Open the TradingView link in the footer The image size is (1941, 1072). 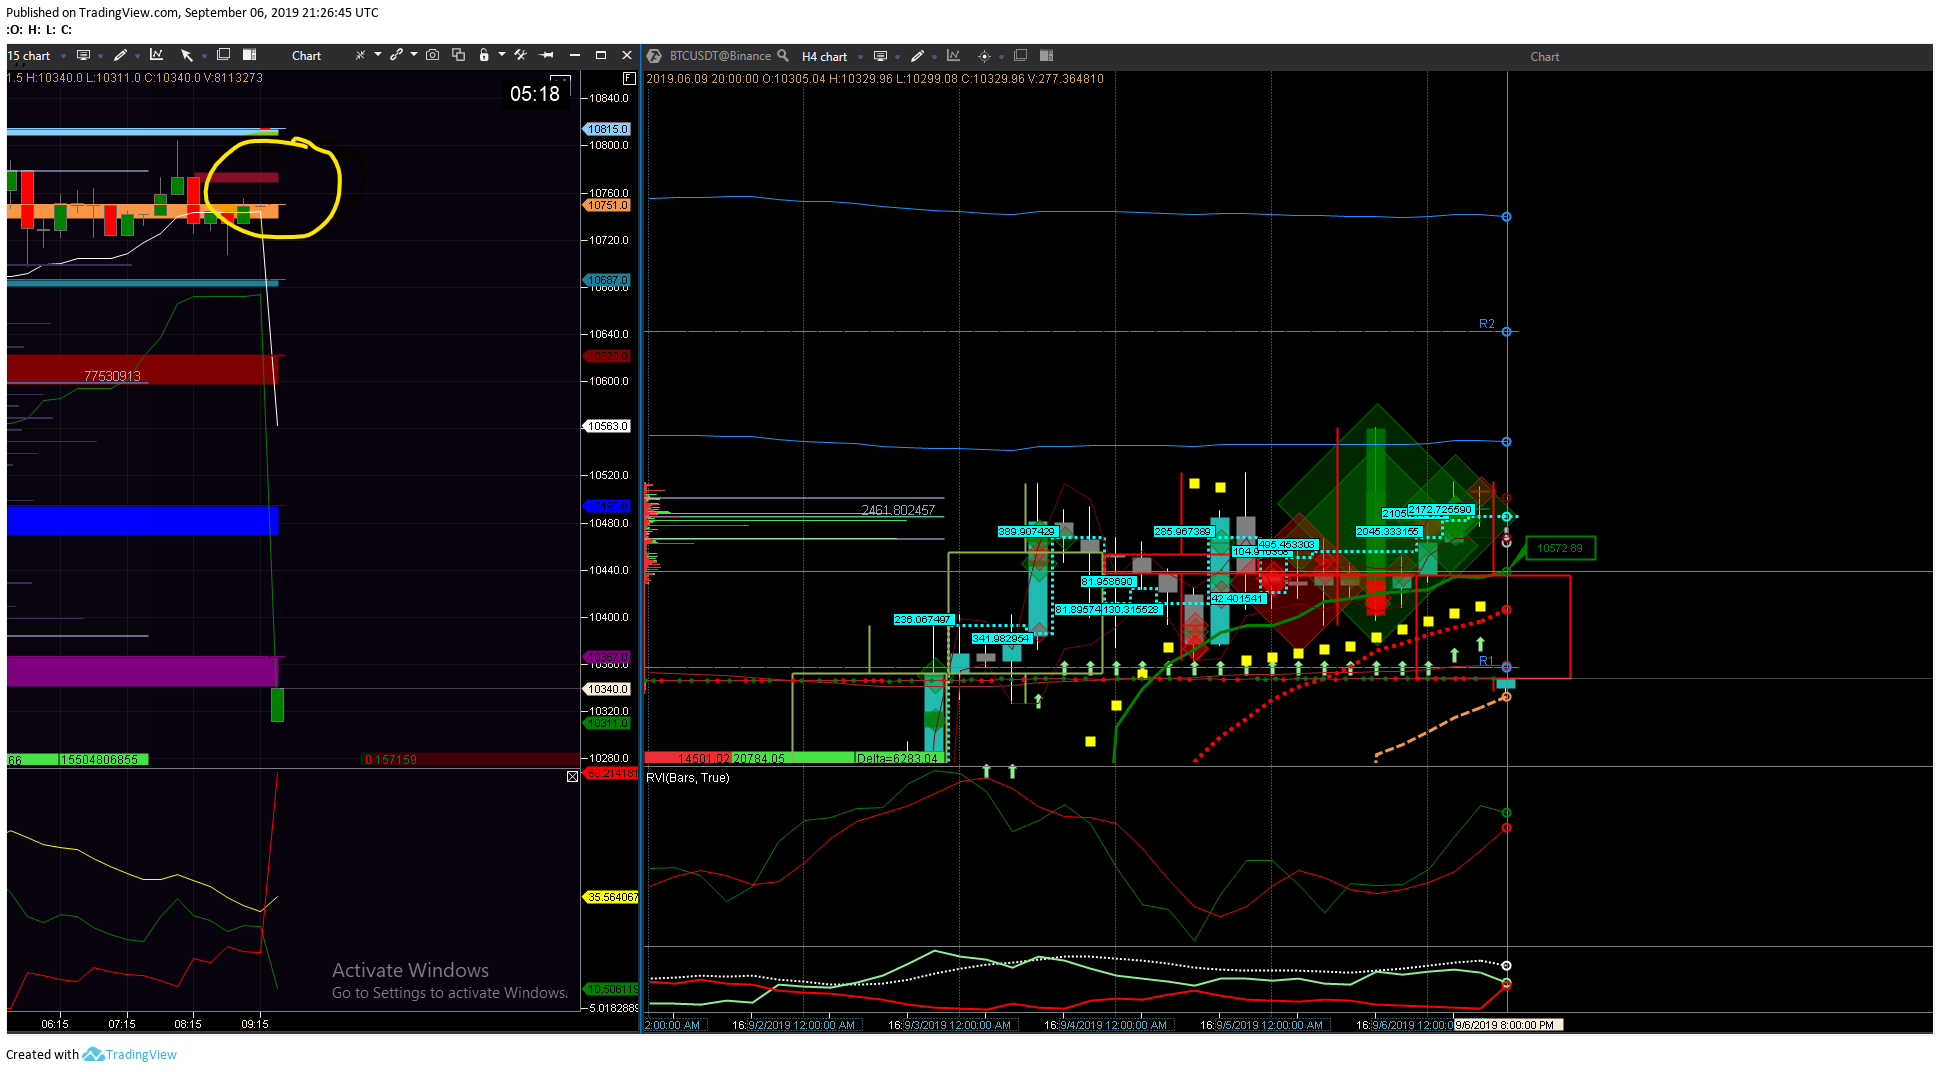tap(141, 1054)
